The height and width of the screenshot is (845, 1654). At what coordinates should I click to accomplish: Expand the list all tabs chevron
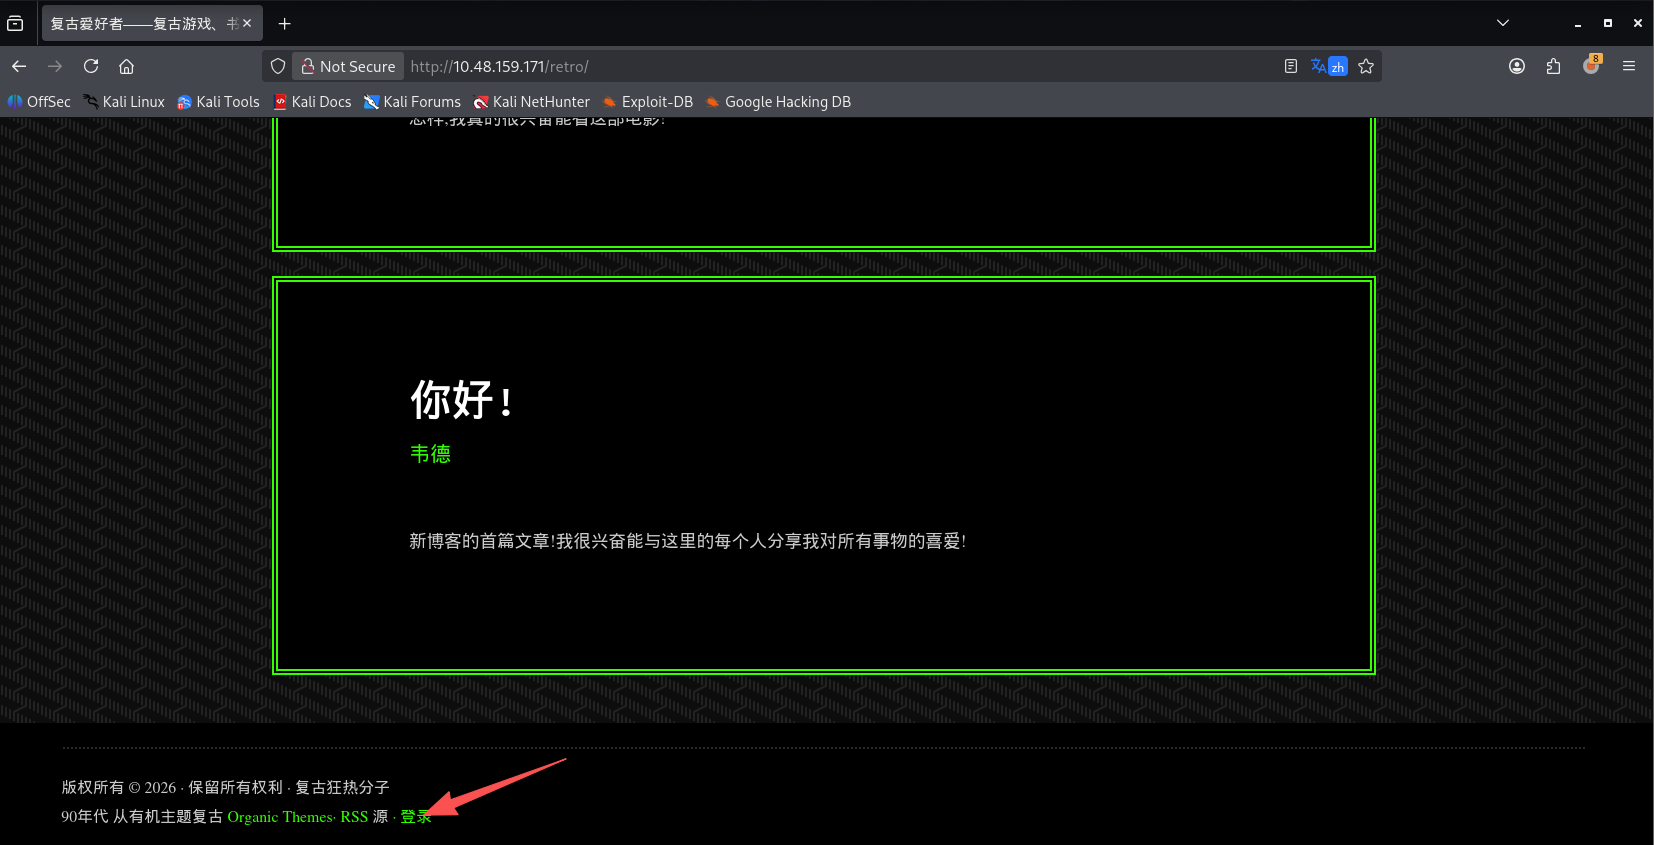1502,23
